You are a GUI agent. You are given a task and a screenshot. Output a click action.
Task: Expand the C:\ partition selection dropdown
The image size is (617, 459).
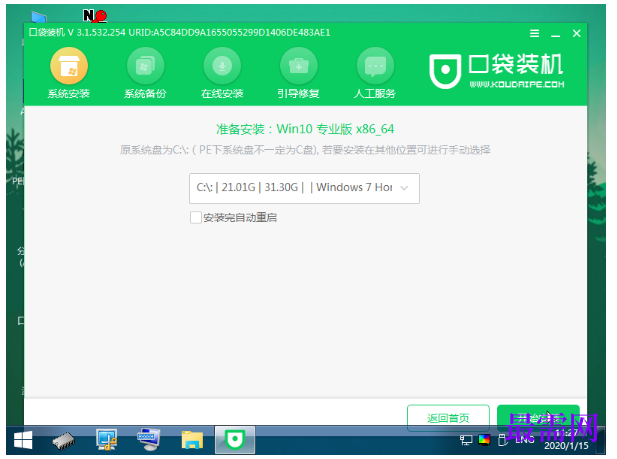(x=304, y=188)
